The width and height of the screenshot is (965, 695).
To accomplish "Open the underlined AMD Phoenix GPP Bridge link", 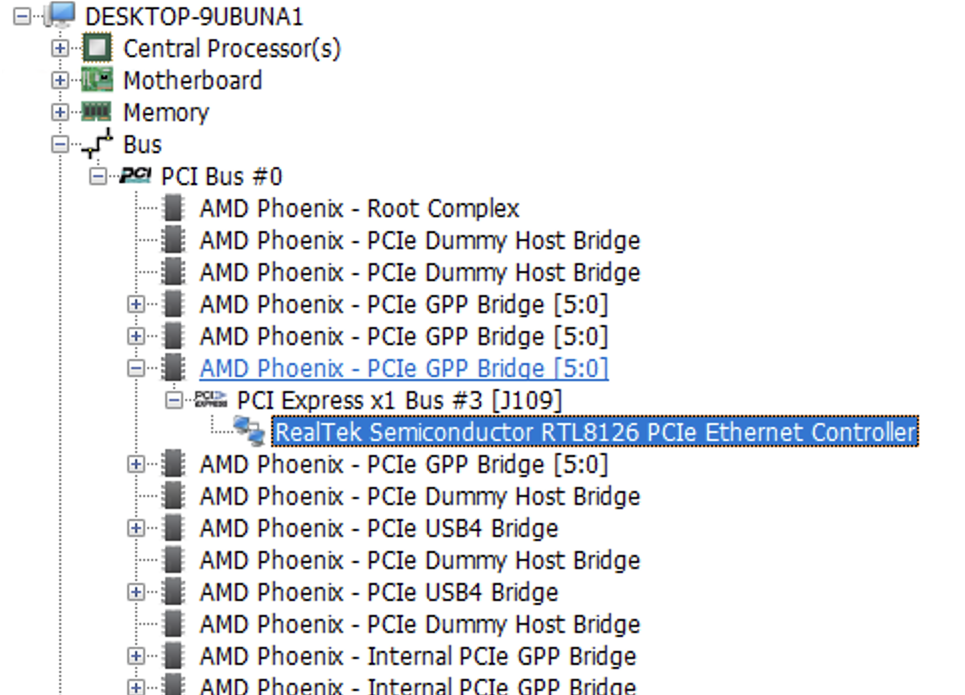I will click(x=404, y=368).
